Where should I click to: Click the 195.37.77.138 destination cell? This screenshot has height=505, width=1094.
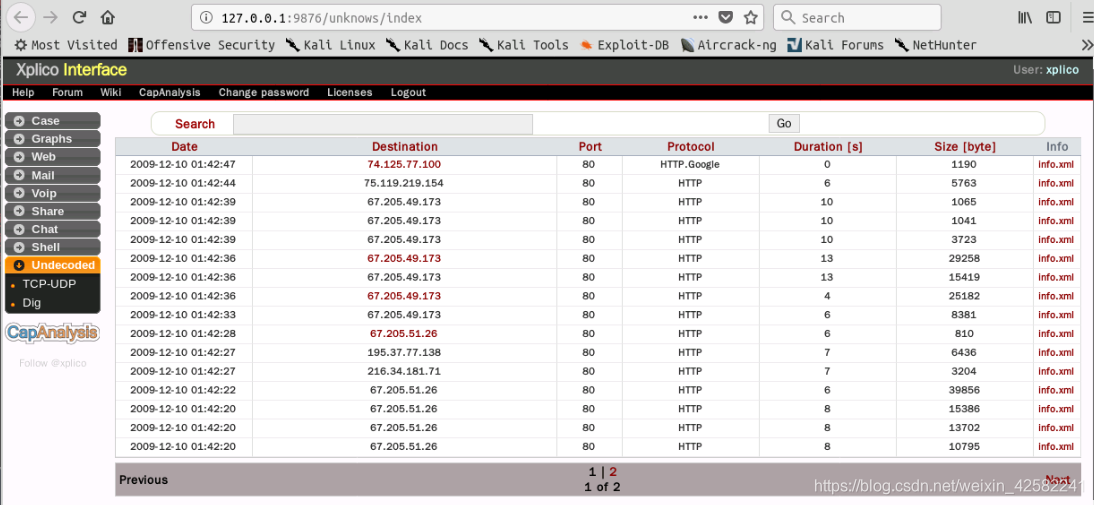(x=404, y=352)
